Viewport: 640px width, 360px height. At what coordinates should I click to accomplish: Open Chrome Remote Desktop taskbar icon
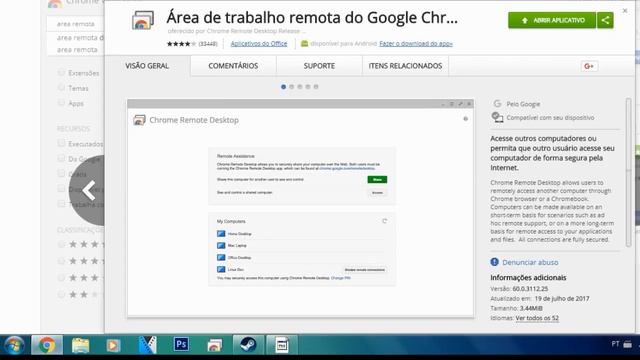coord(214,345)
